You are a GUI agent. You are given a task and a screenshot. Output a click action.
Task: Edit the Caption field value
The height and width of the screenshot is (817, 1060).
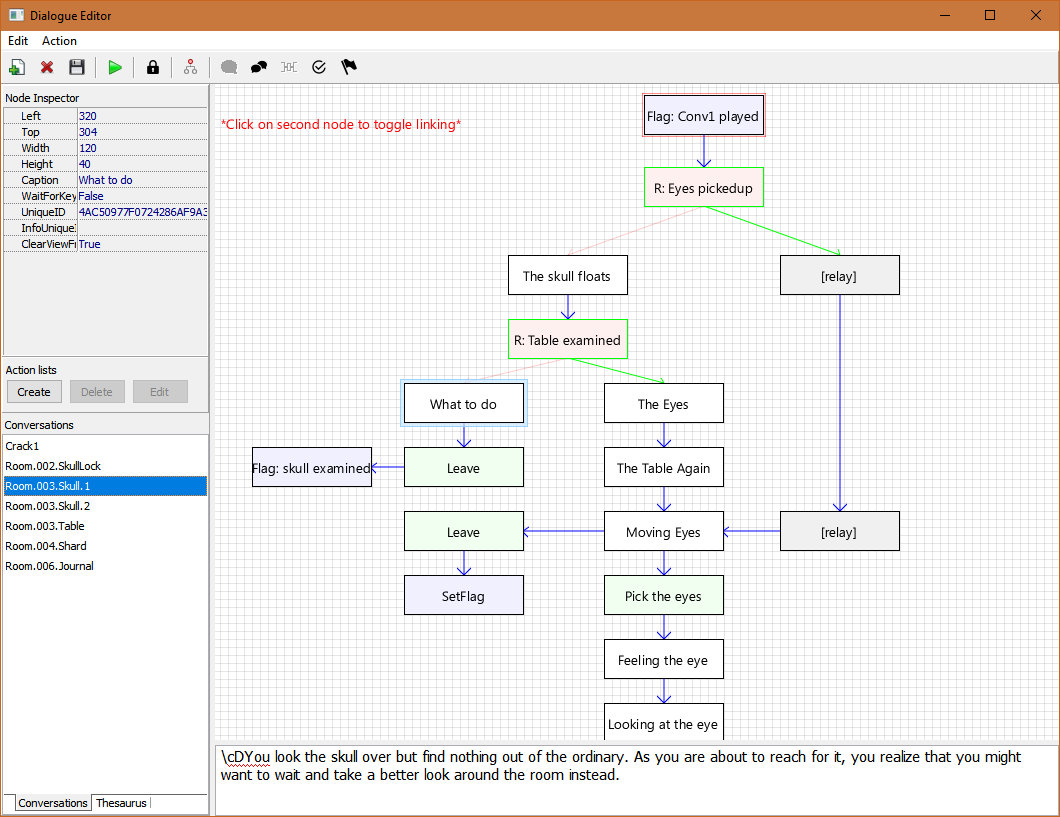(141, 180)
